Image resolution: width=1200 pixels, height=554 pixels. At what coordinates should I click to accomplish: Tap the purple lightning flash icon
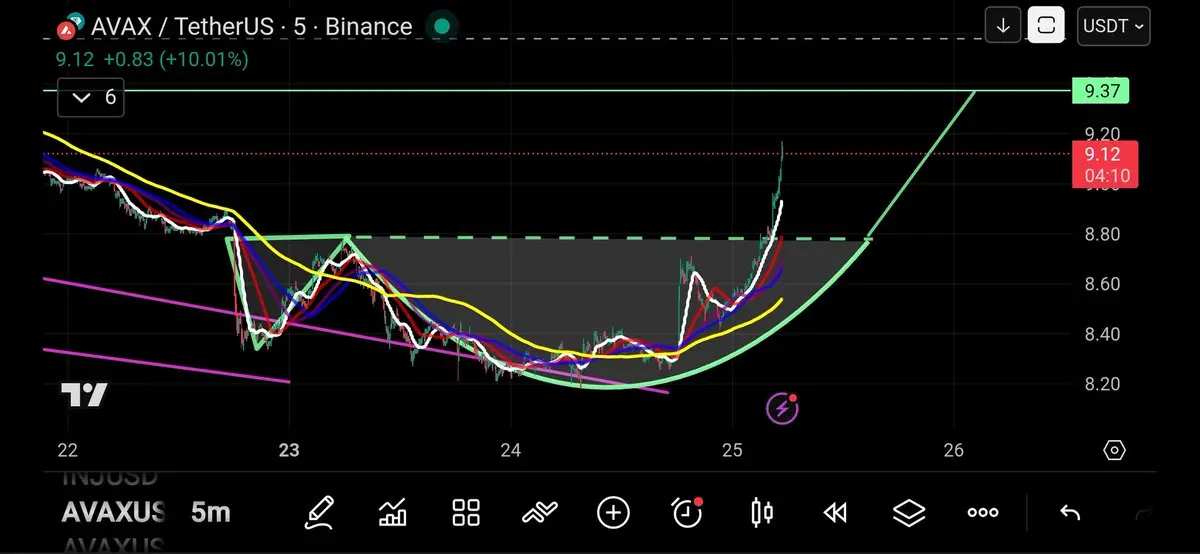click(x=782, y=408)
